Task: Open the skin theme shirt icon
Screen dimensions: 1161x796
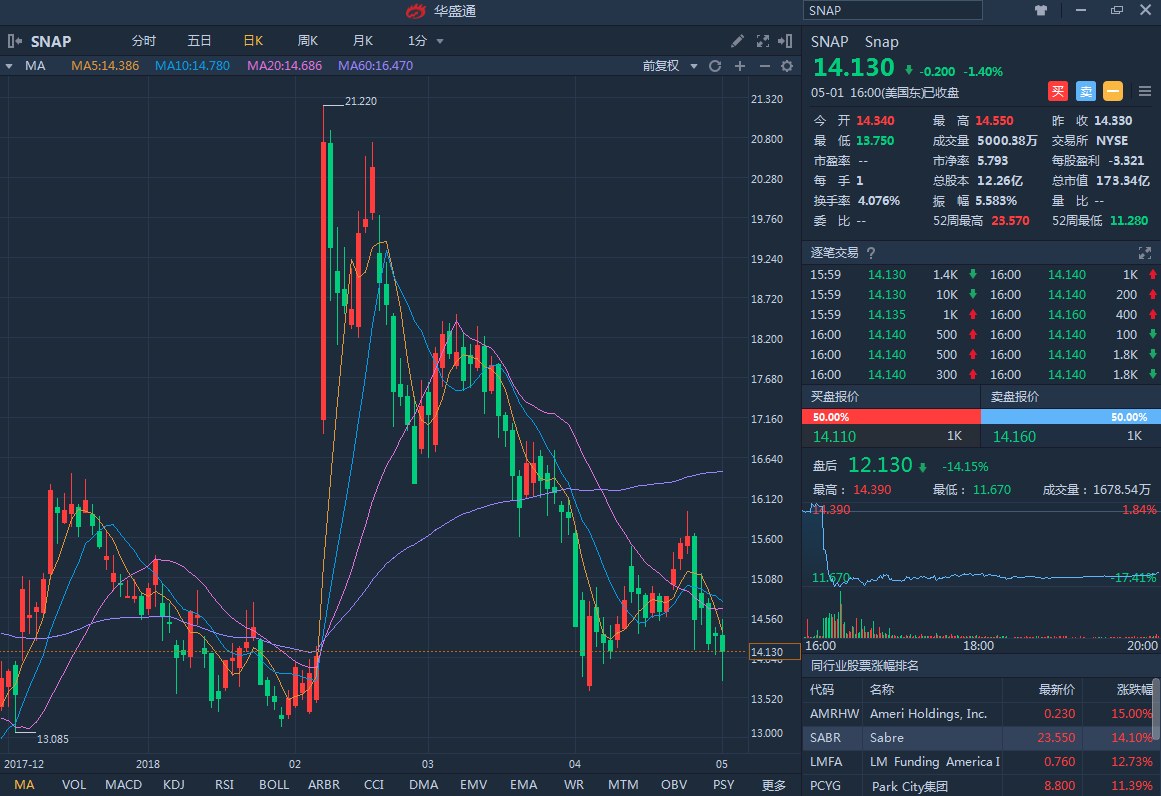Action: (1041, 10)
